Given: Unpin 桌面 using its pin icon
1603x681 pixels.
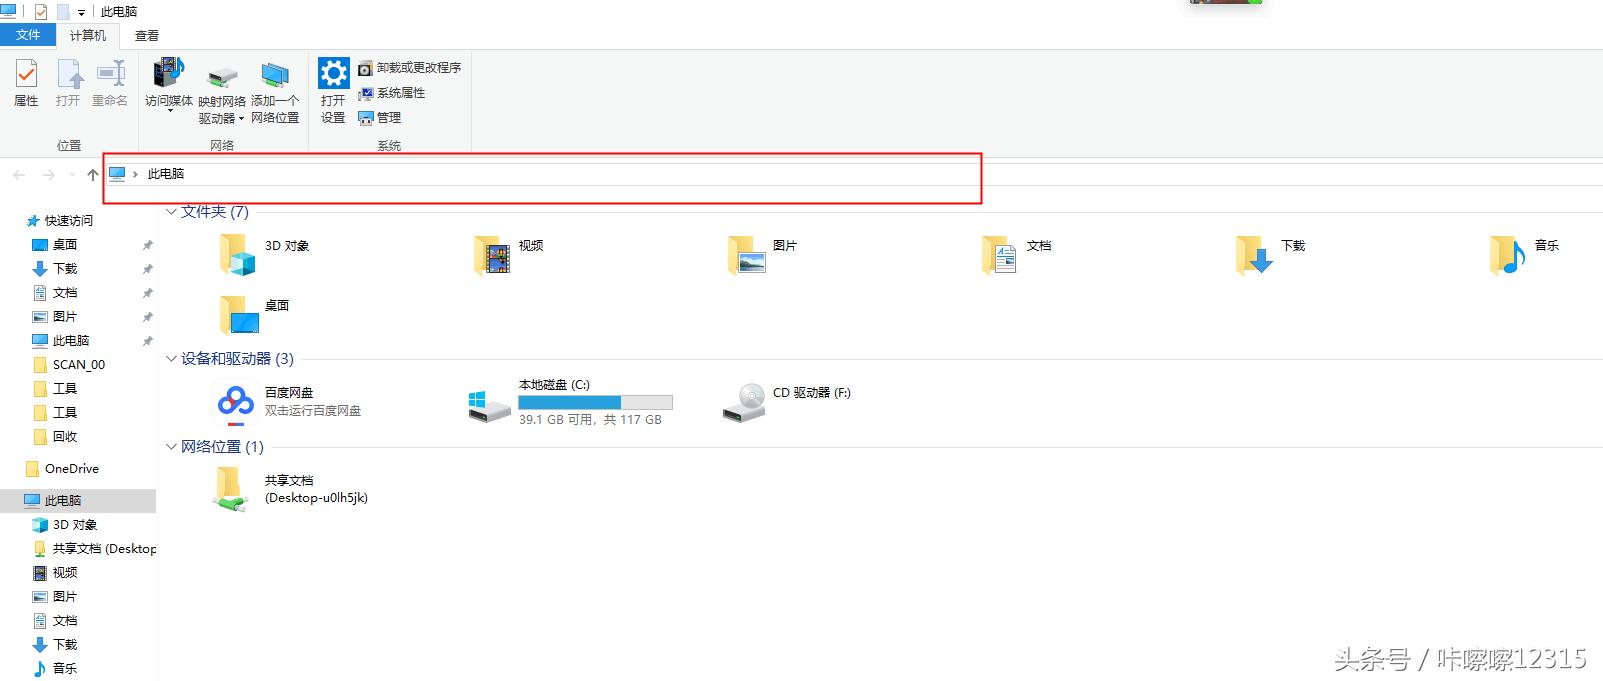Looking at the screenshot, I should pyautogui.click(x=147, y=245).
